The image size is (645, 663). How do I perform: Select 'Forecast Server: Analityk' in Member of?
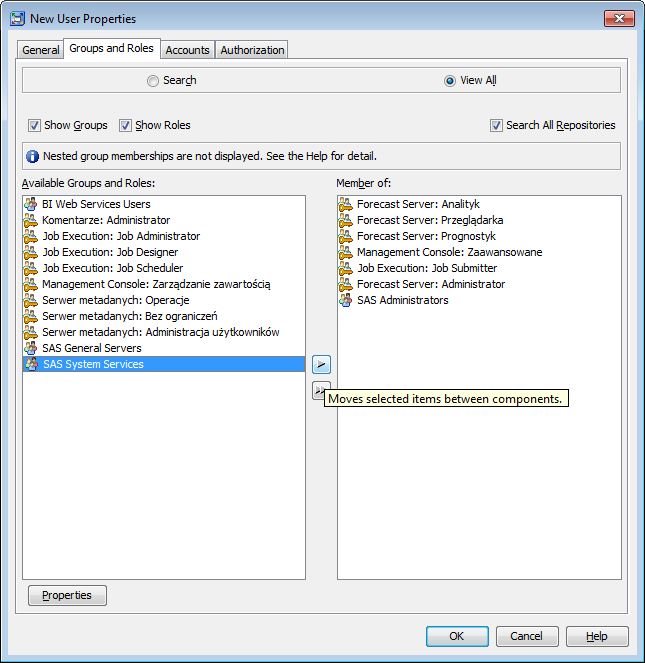click(479, 204)
